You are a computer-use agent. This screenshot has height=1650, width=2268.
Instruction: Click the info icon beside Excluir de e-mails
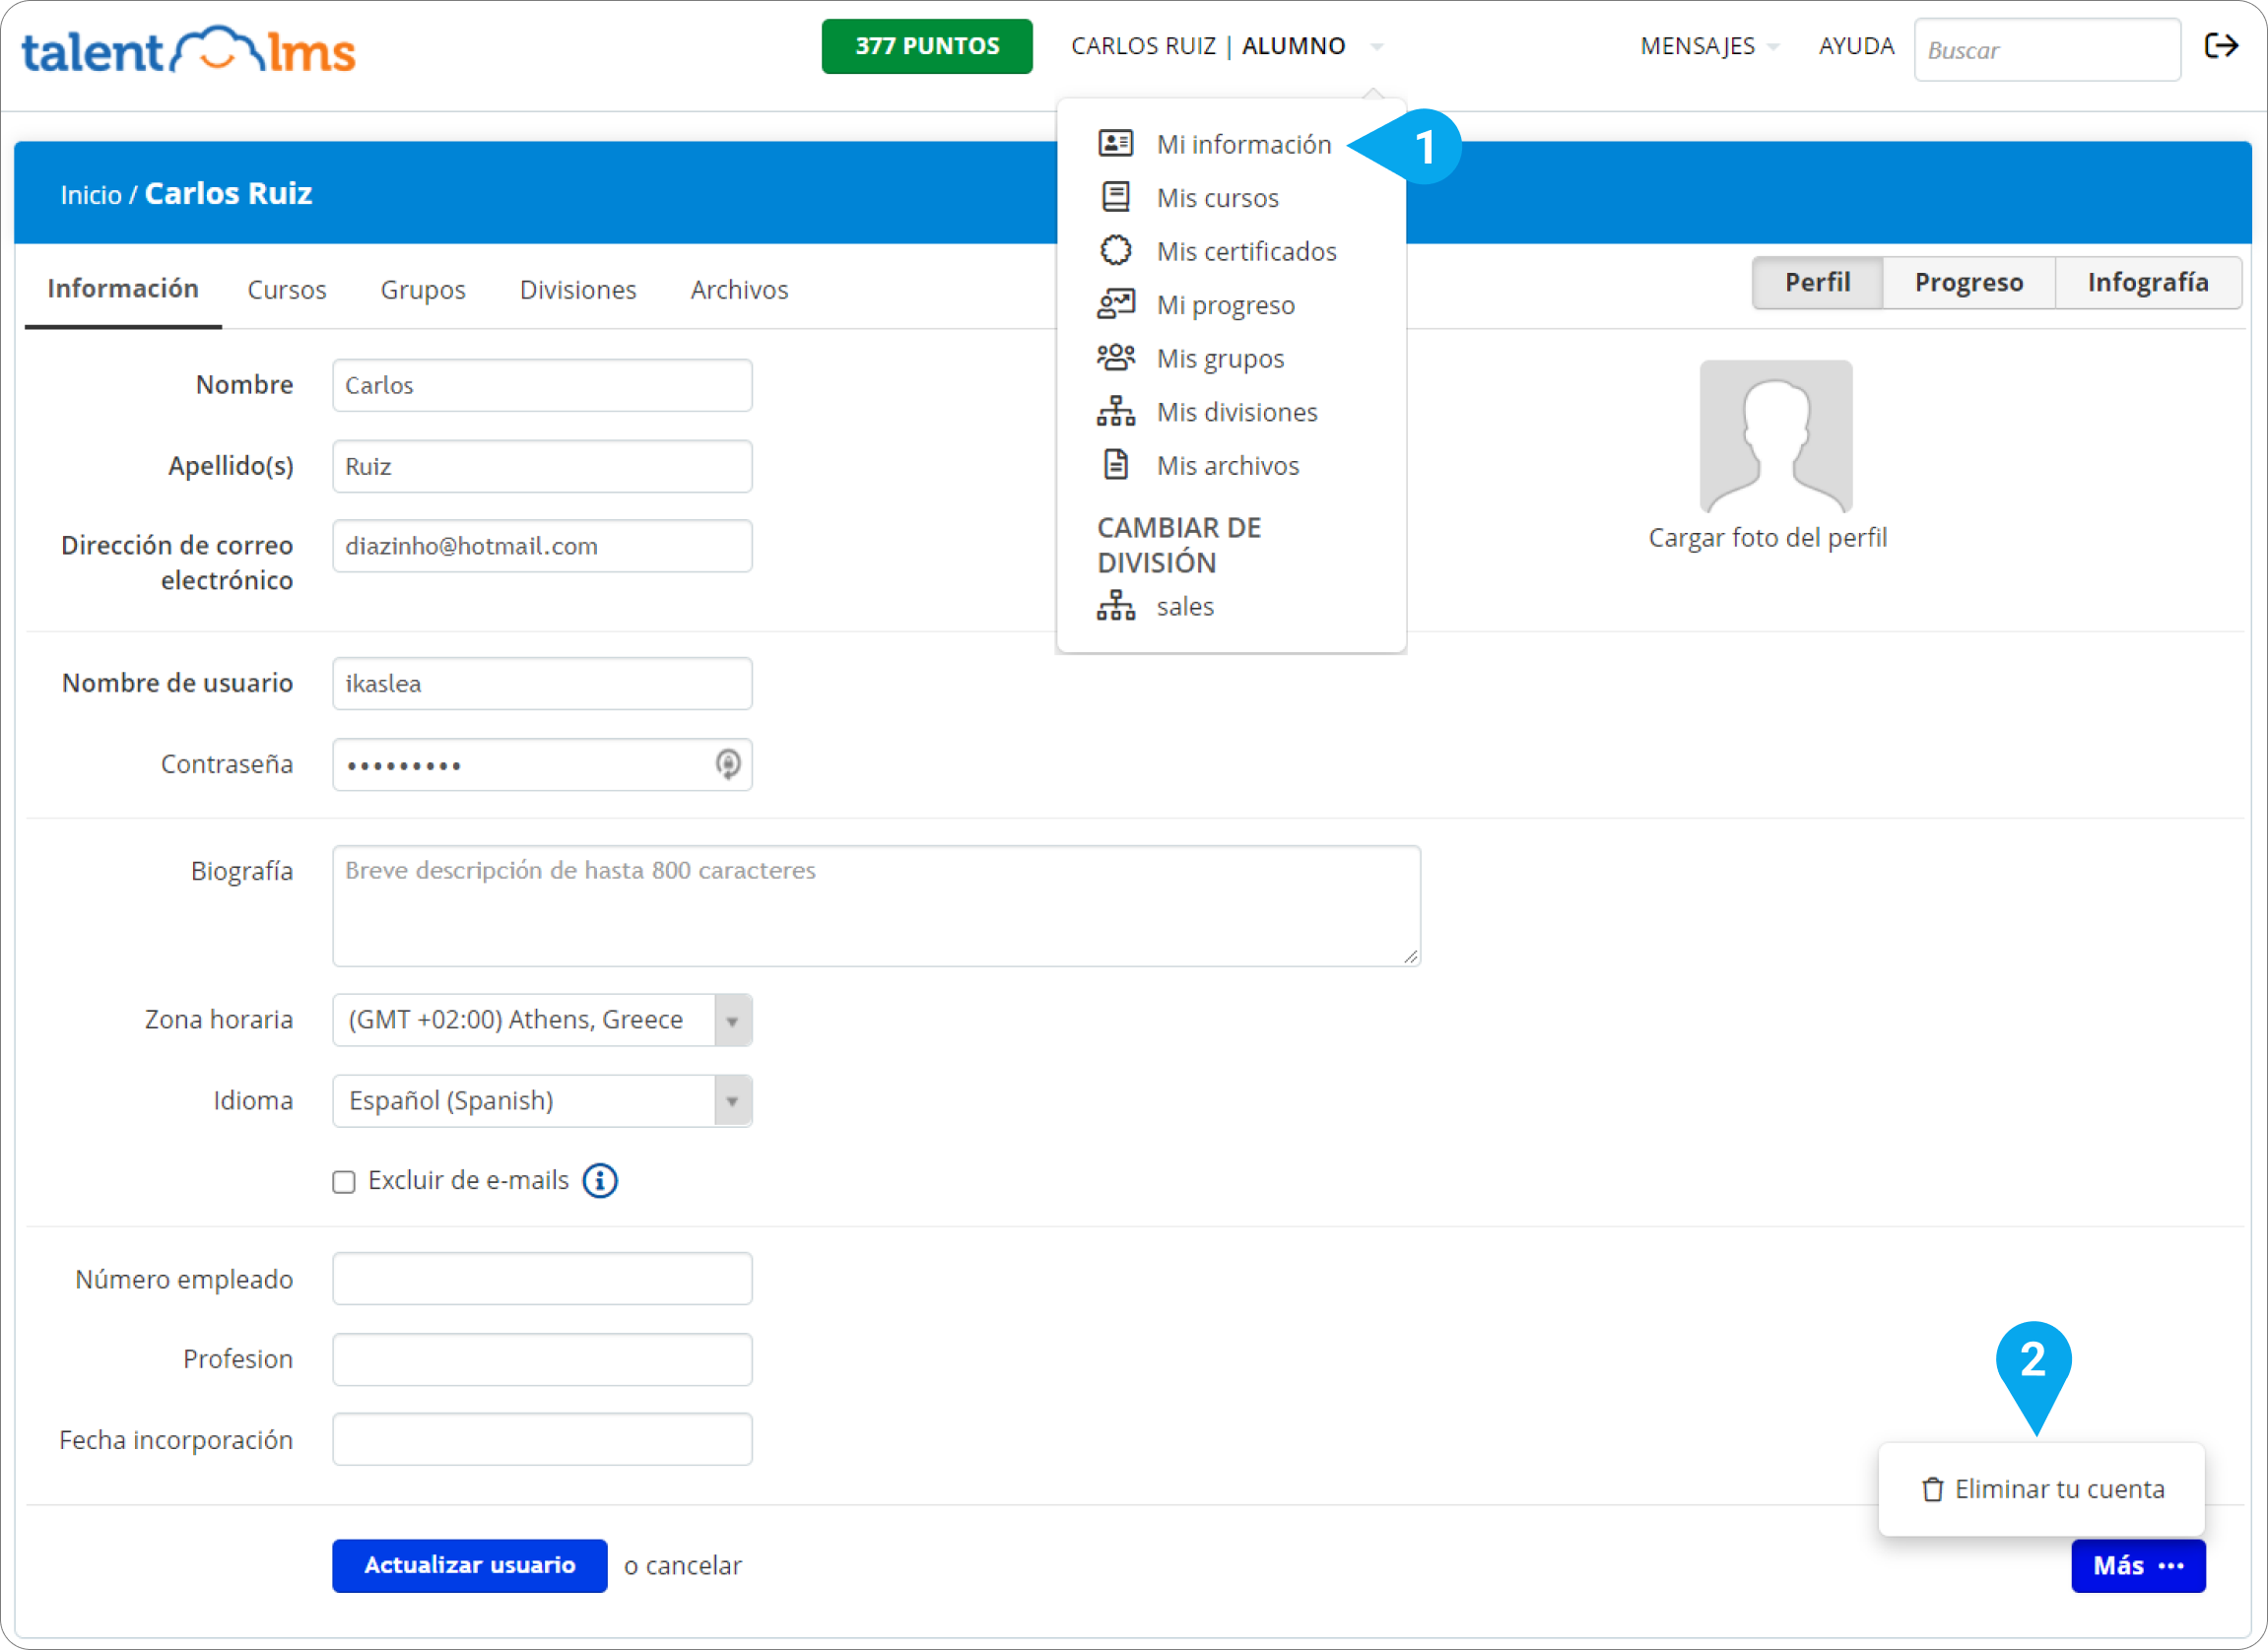(600, 1181)
